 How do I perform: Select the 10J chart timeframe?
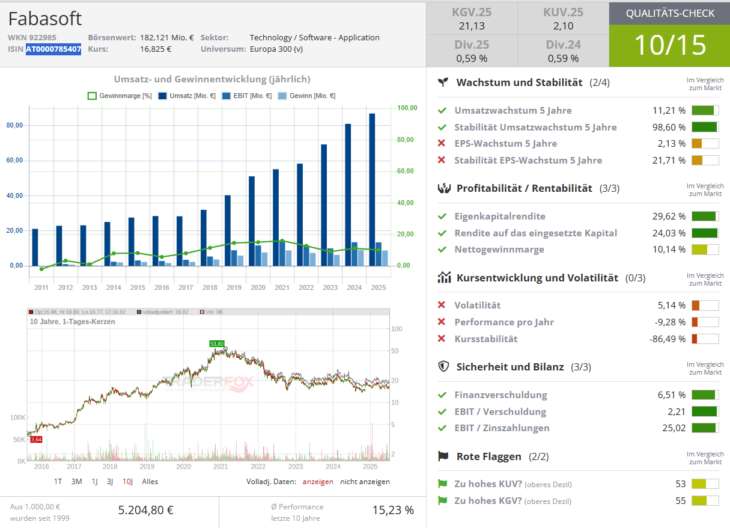[128, 481]
